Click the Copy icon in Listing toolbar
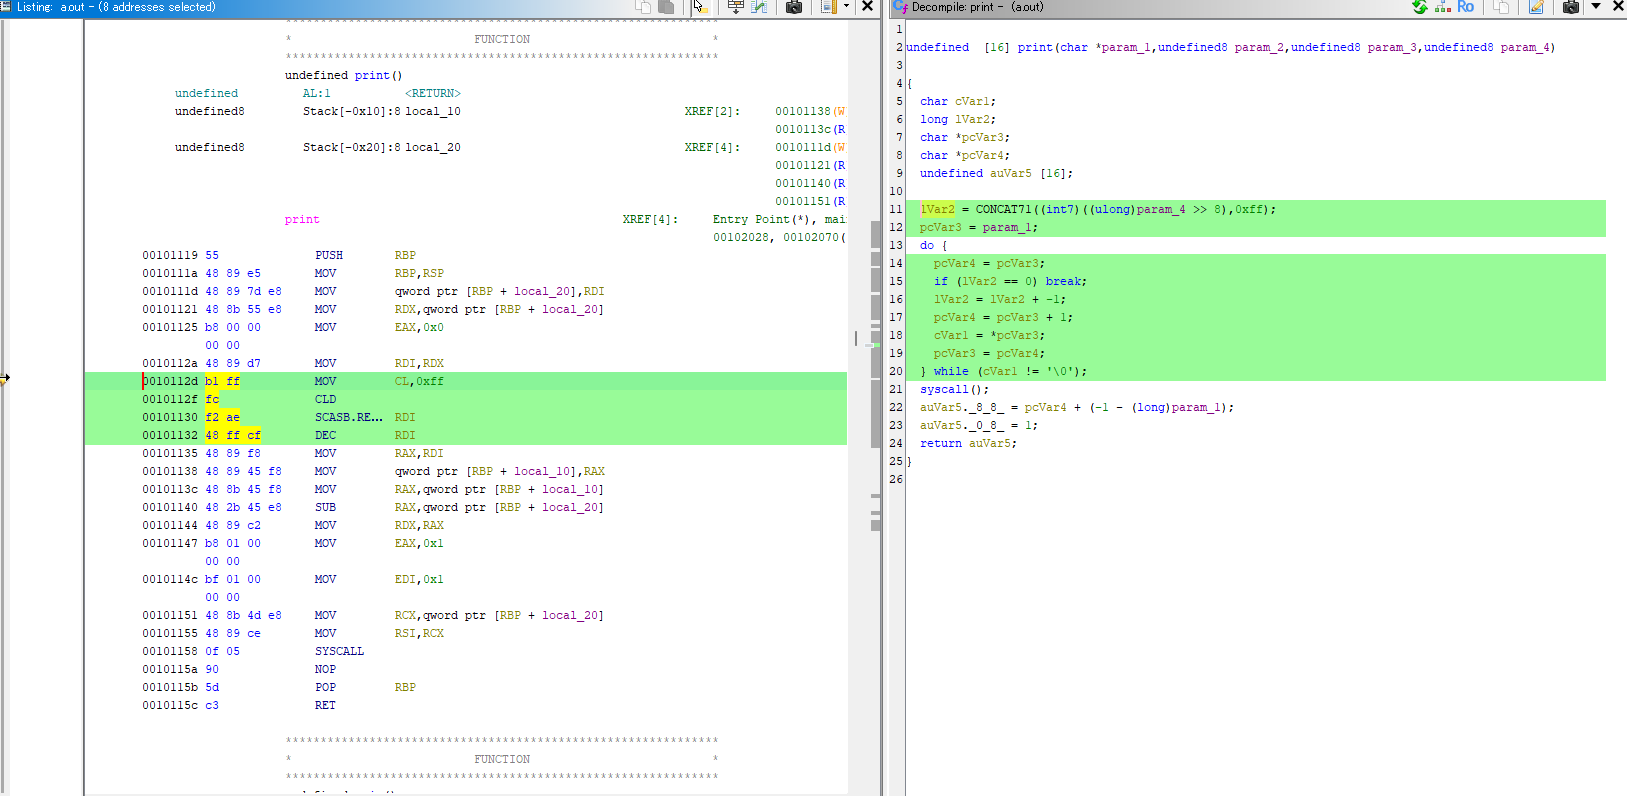The height and width of the screenshot is (796, 1627). [x=643, y=7]
